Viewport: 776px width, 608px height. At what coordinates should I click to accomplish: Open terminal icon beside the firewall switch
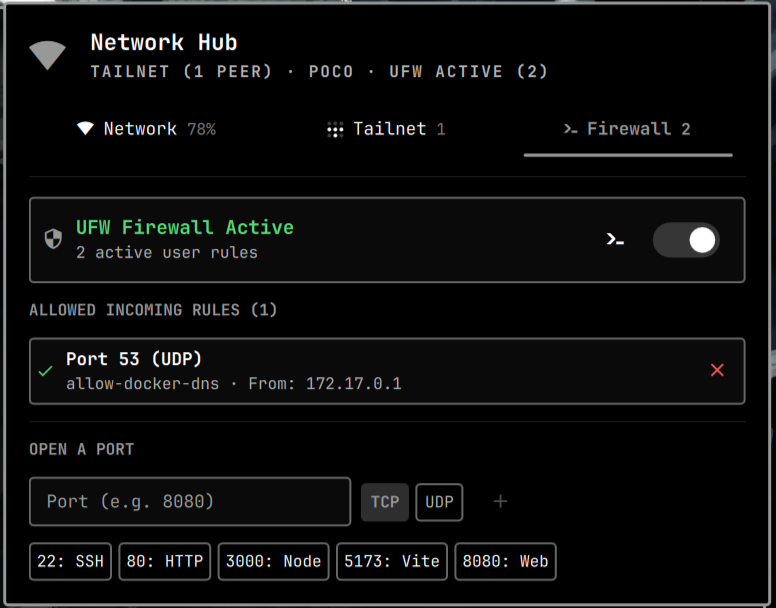[615, 240]
